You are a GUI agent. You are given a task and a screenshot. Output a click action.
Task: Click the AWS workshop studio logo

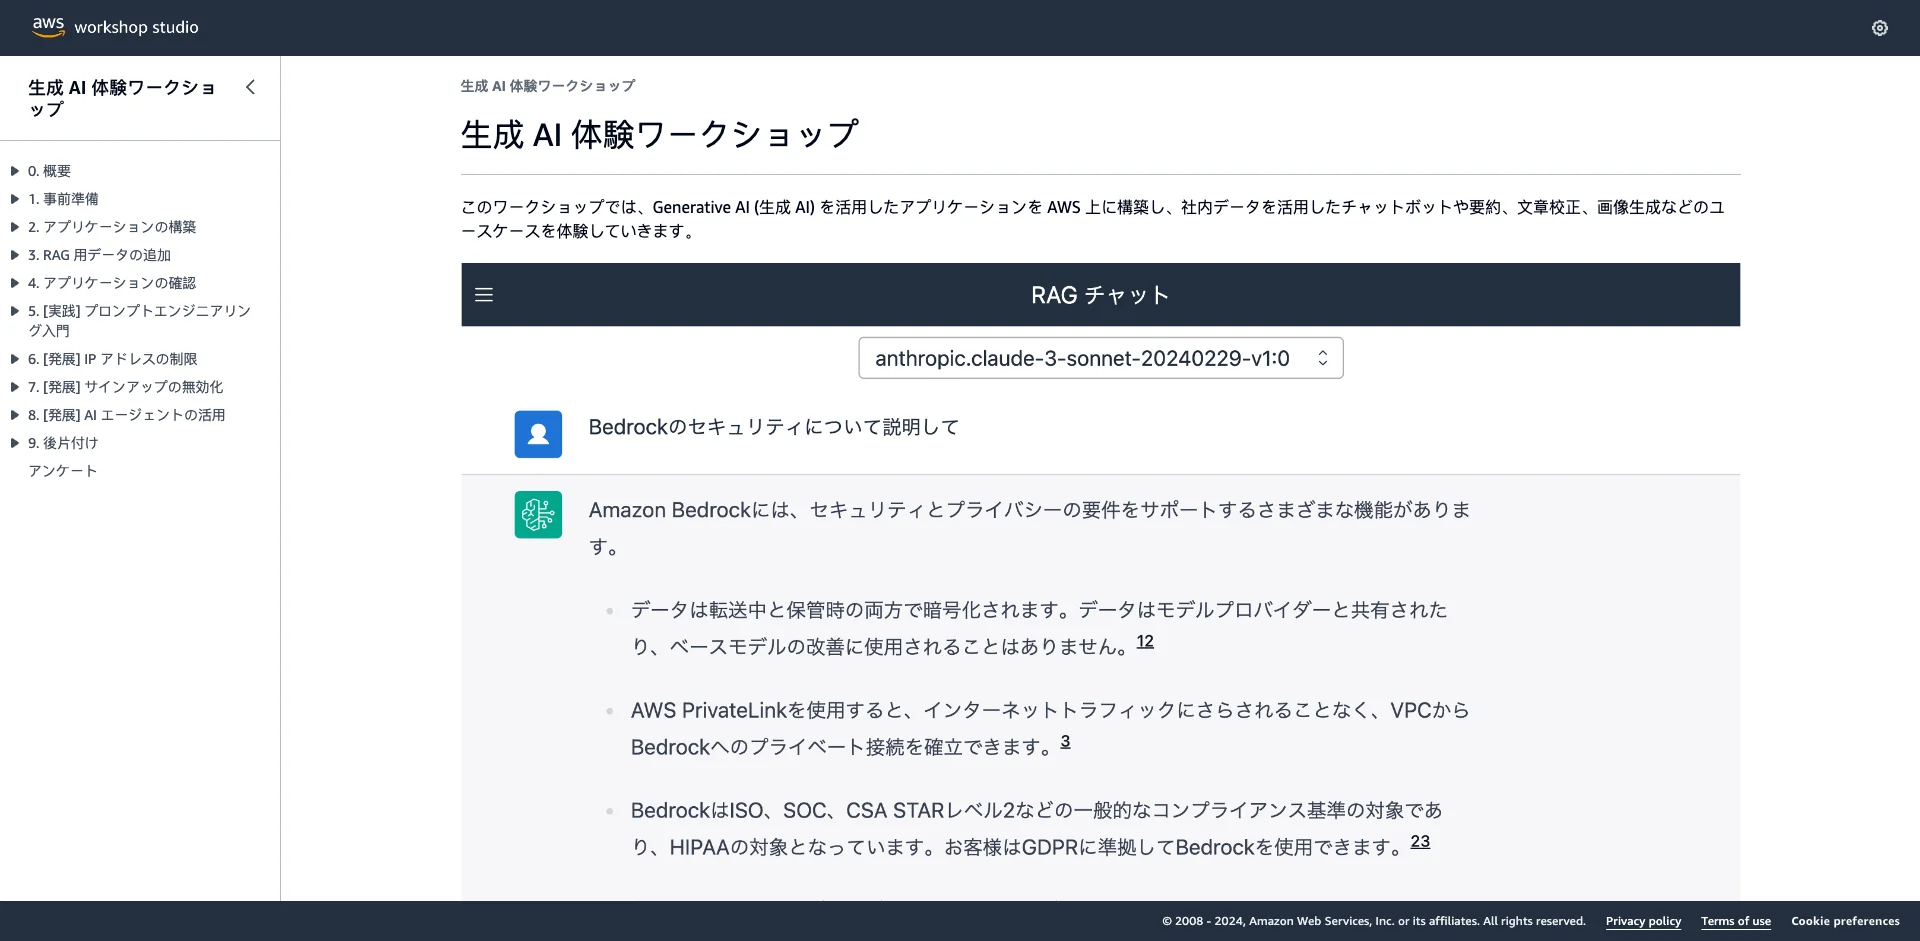pyautogui.click(x=115, y=27)
